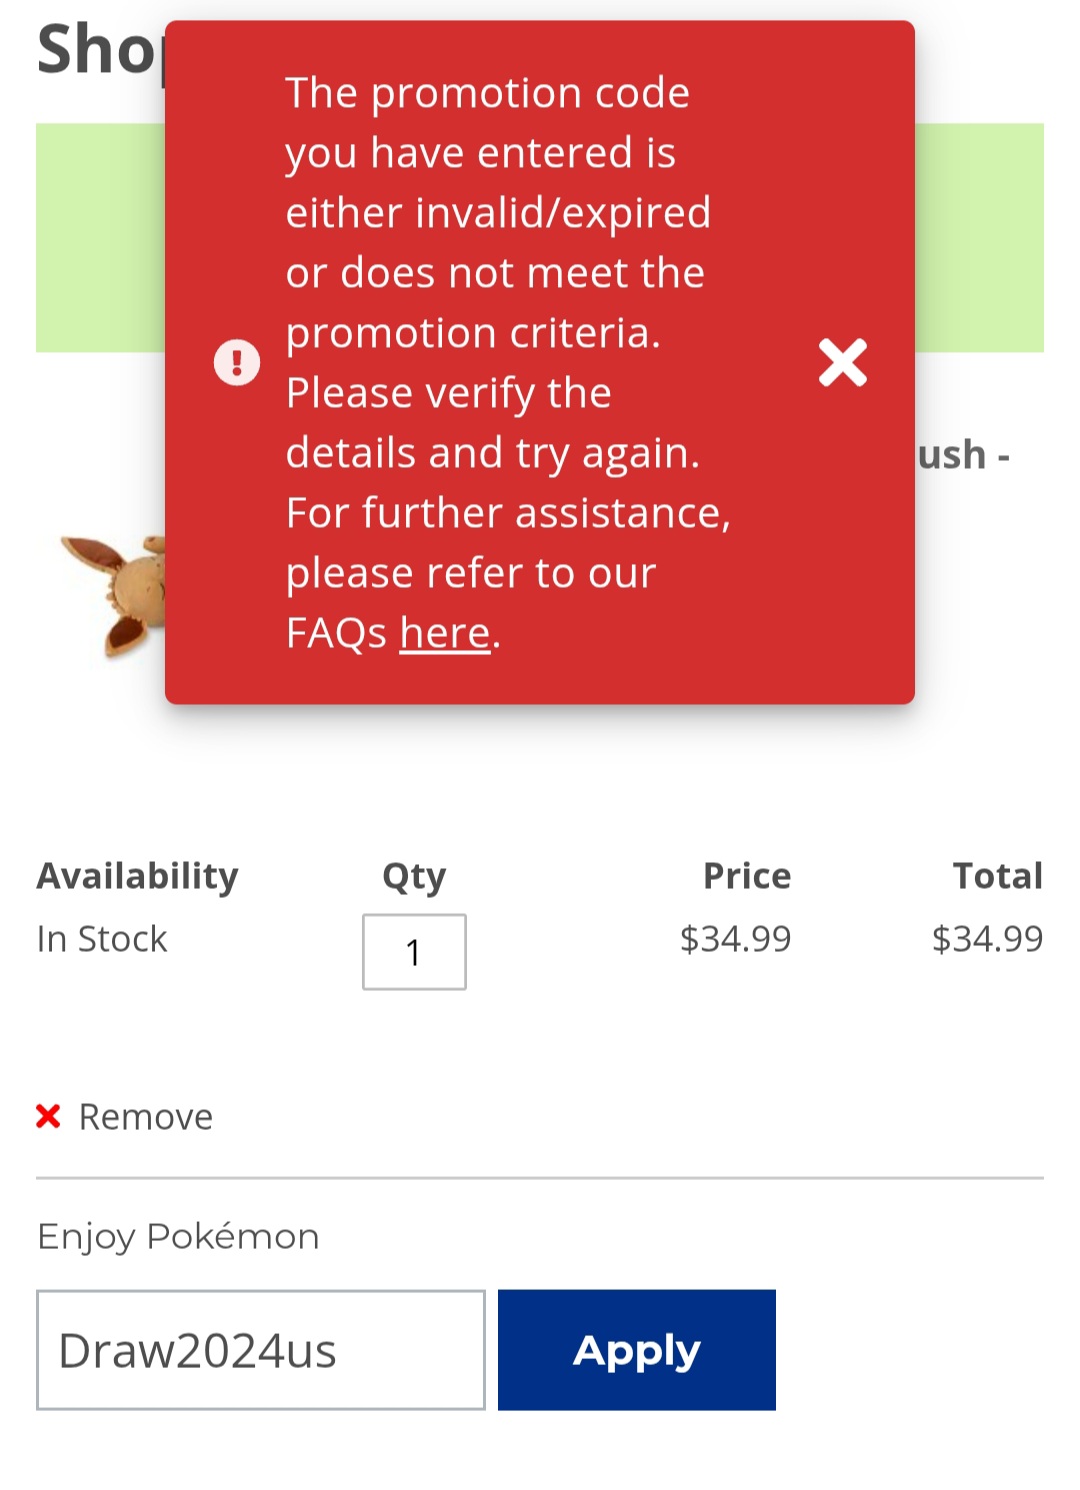The image size is (1080, 1490).
Task: Open the FAQs 'here' link
Action: click(445, 633)
